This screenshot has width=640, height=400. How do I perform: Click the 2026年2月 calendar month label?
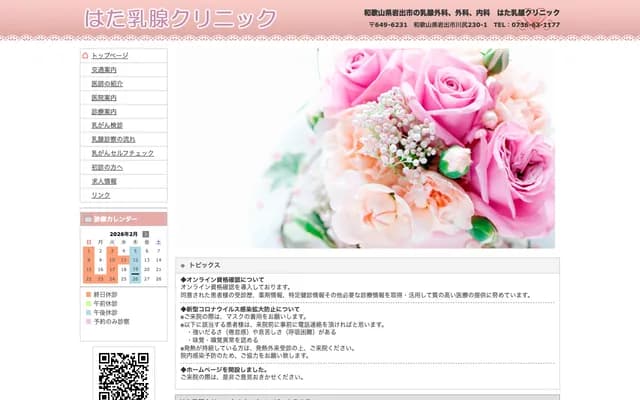pos(124,234)
